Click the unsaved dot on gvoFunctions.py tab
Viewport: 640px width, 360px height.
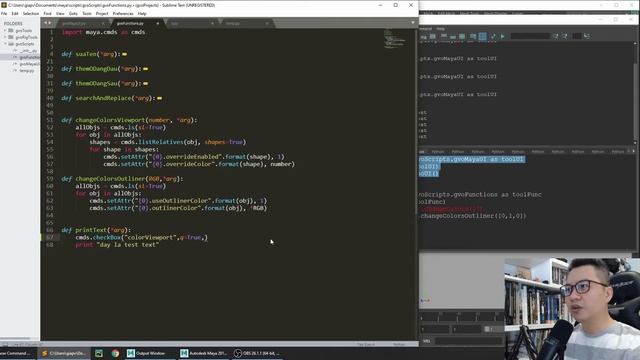click(x=158, y=24)
